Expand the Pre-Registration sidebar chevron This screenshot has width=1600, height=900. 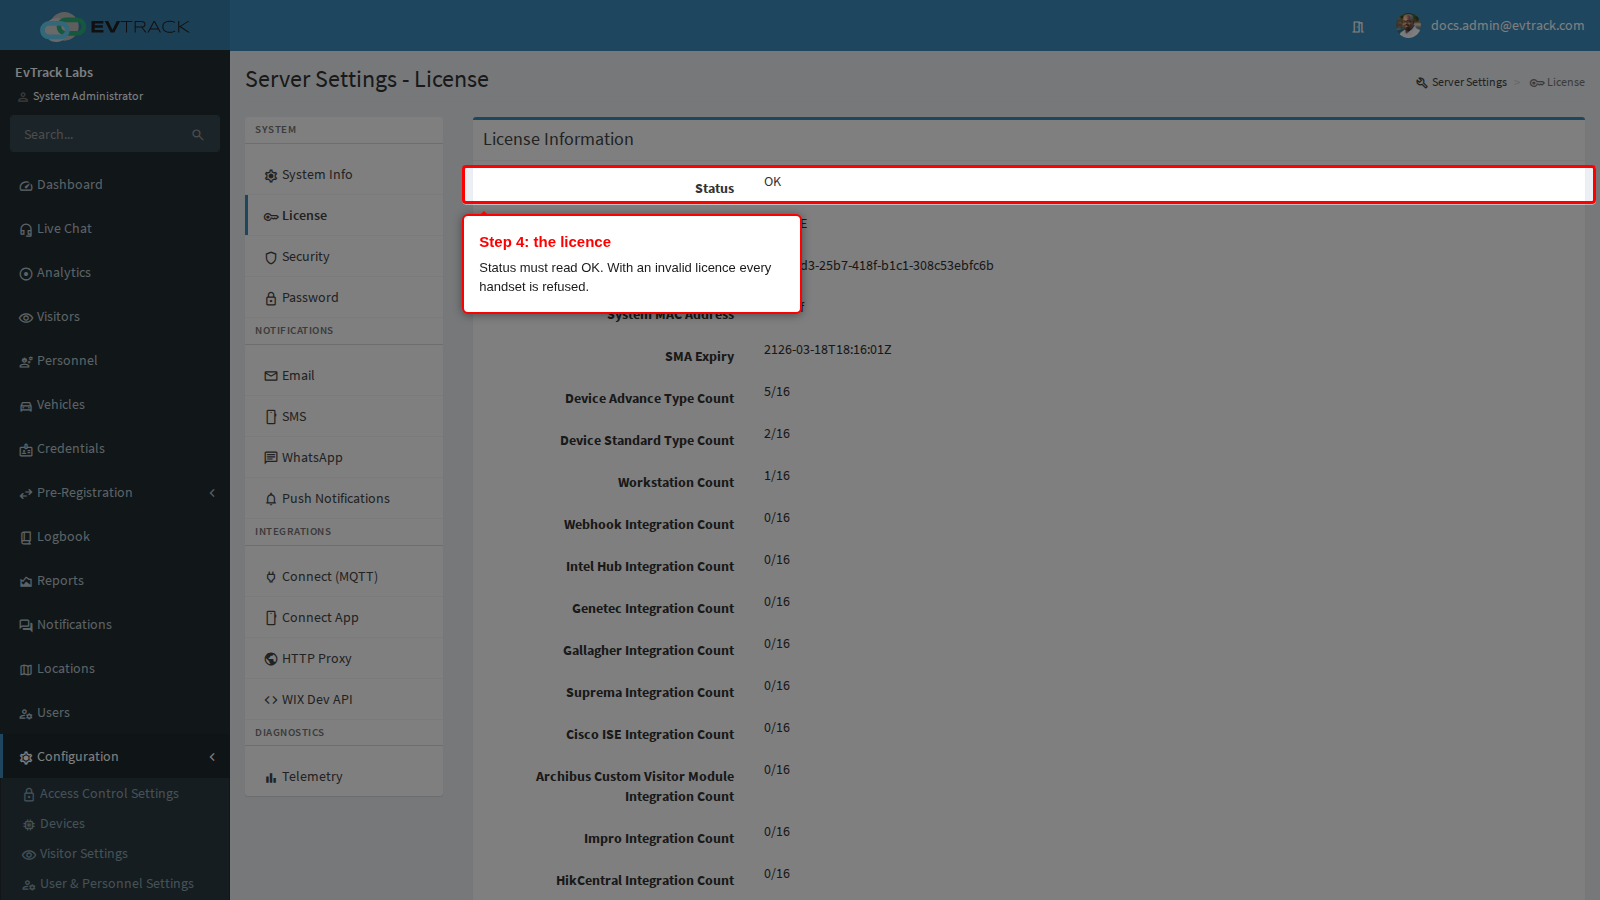tap(212, 493)
